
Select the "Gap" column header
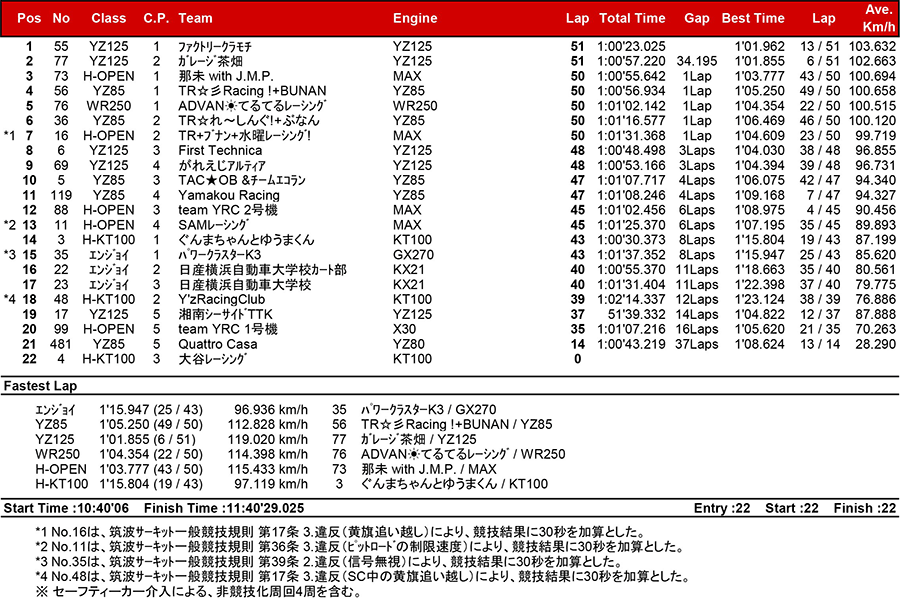(697, 18)
